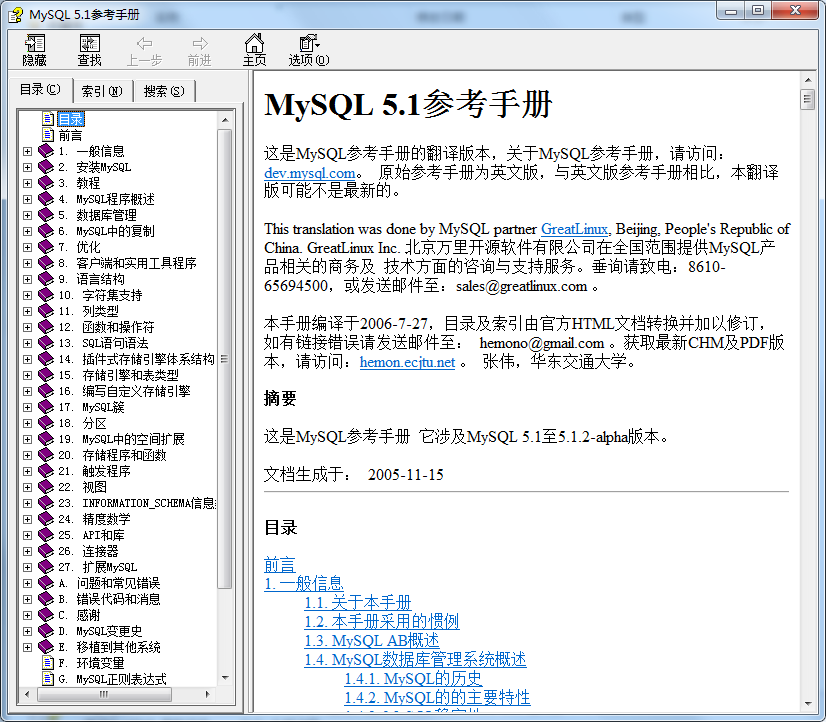Click the 查找 (Find) toolbar icon
Image resolution: width=826 pixels, height=722 pixels.
(90, 49)
